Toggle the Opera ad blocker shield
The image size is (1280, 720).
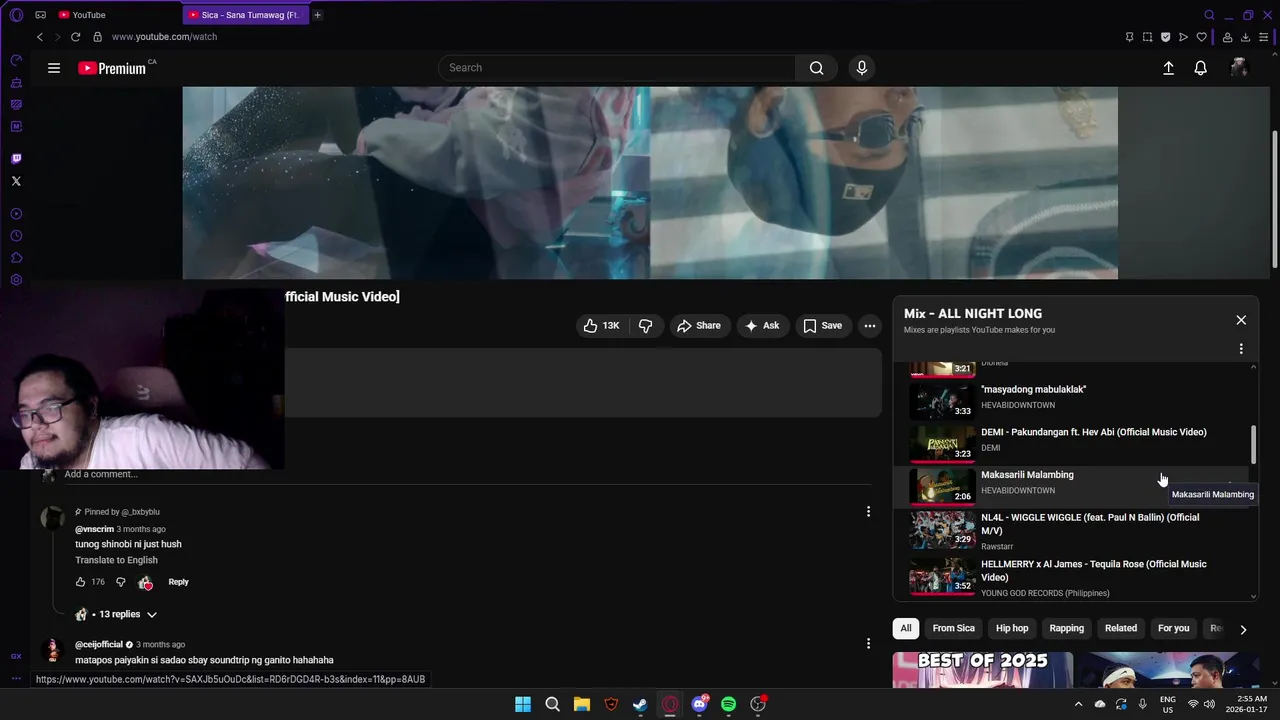tap(1165, 37)
